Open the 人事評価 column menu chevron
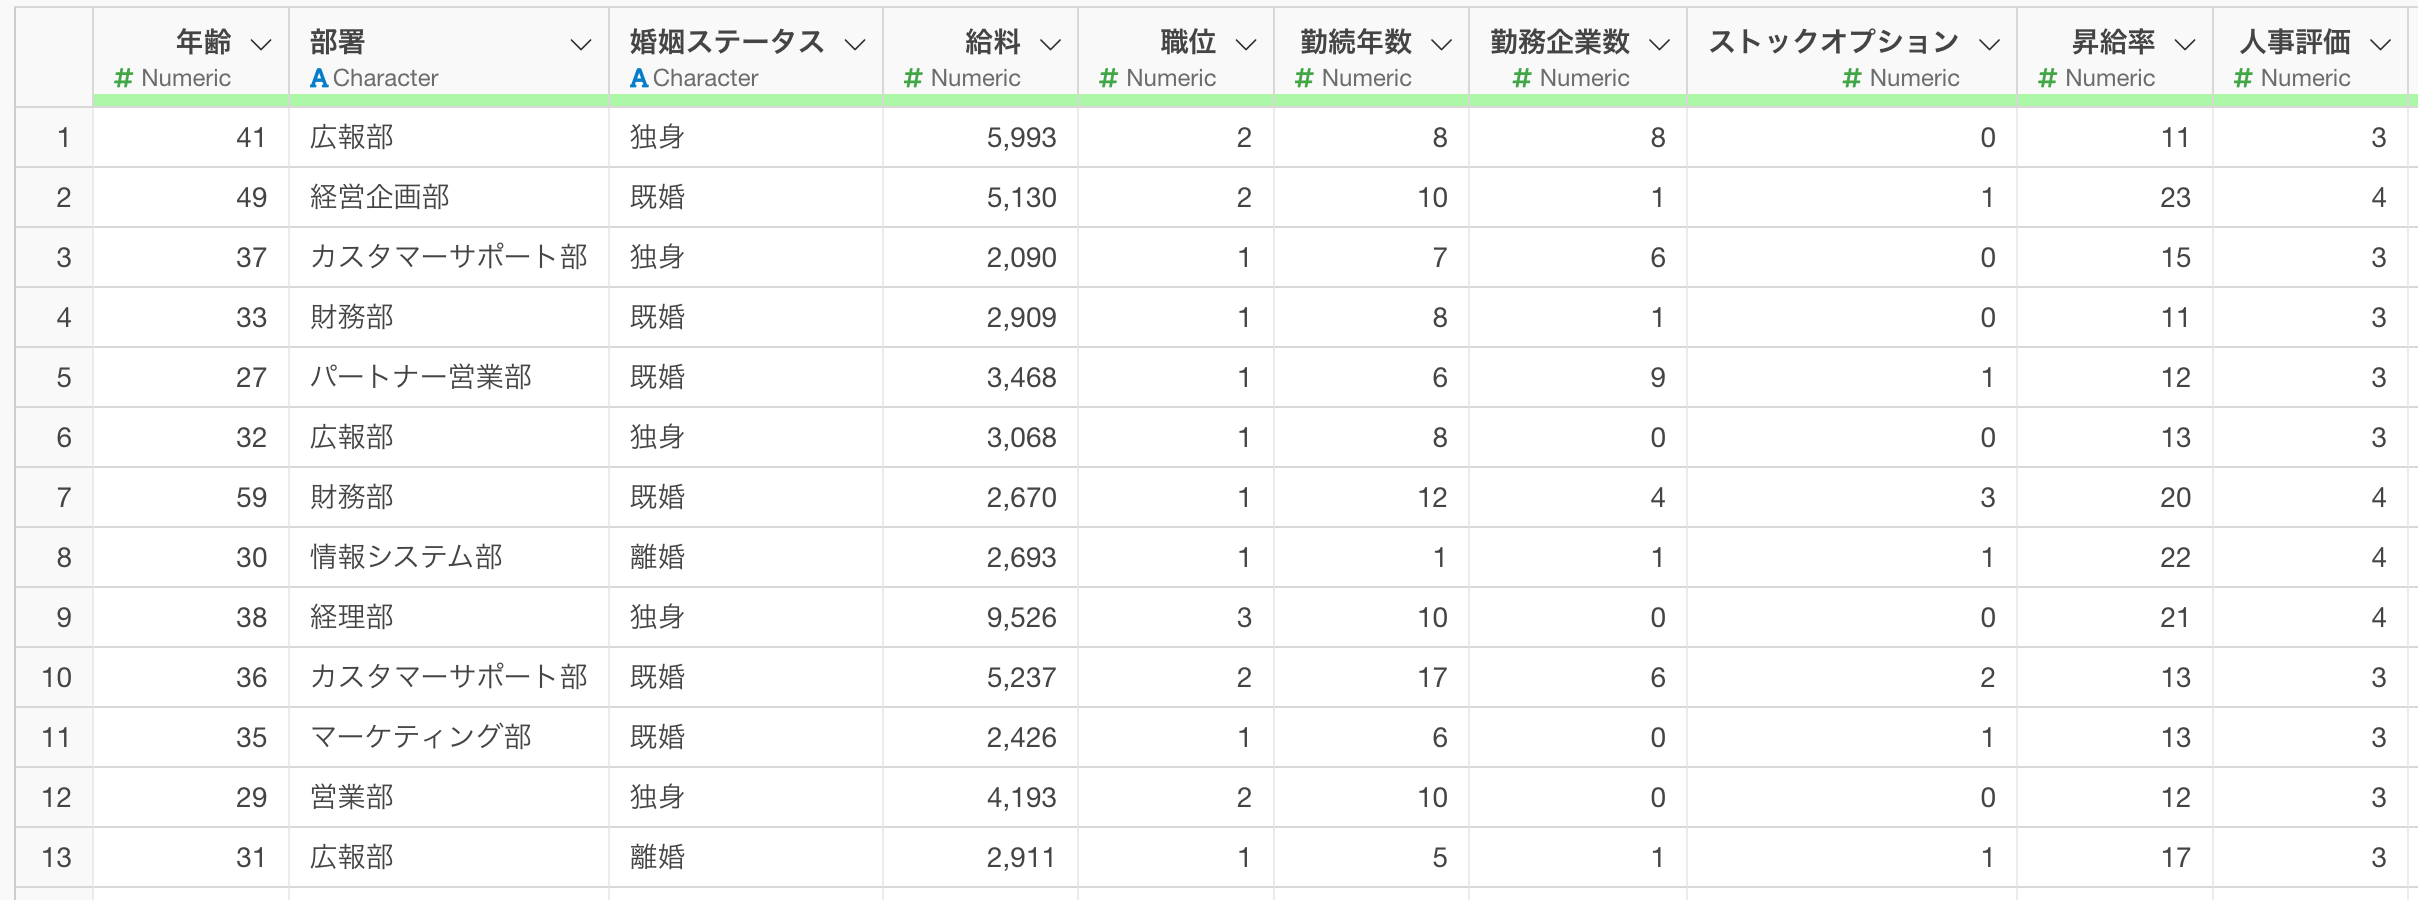The image size is (2418, 900). [x=2381, y=44]
